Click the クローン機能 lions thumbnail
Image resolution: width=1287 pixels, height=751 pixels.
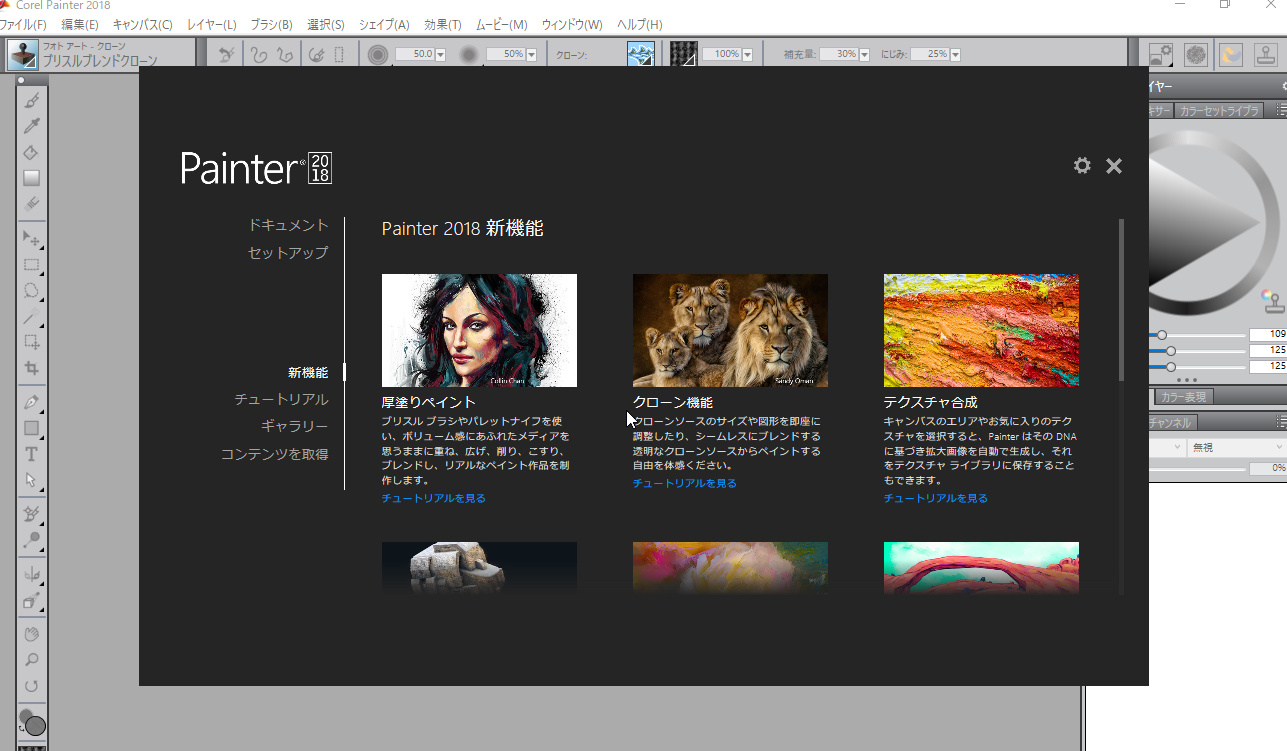(x=730, y=330)
